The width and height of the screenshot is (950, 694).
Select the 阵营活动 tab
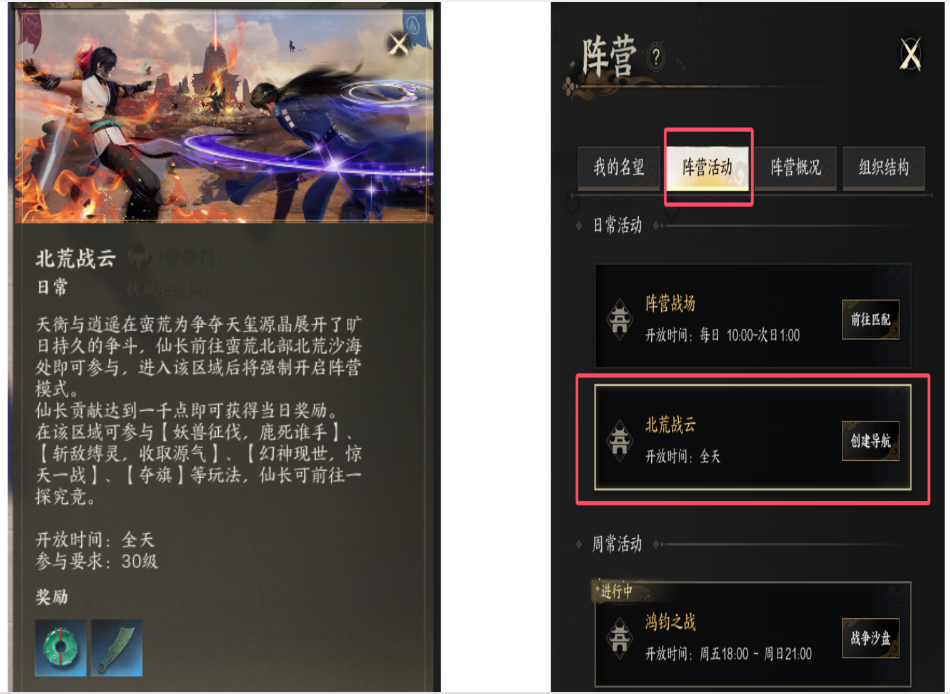[708, 167]
